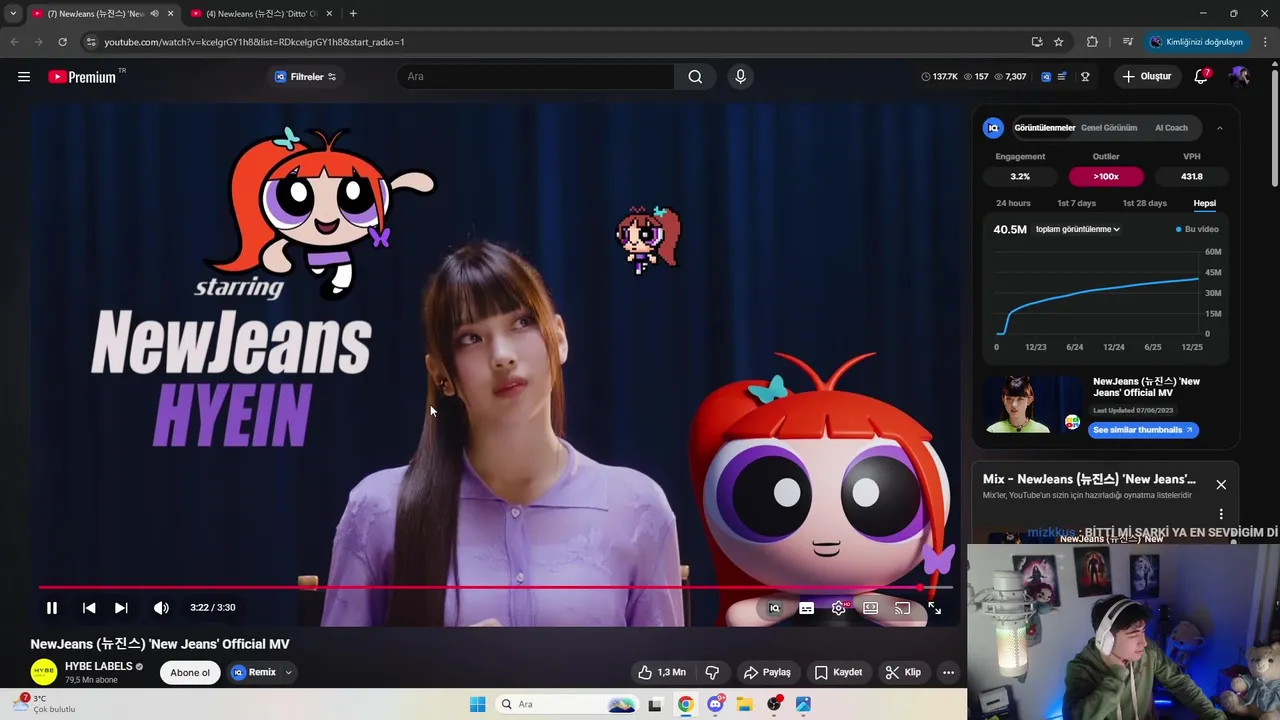Collapse the vidIQ panel with chevron
This screenshot has height=720, width=1280.
coord(1220,128)
